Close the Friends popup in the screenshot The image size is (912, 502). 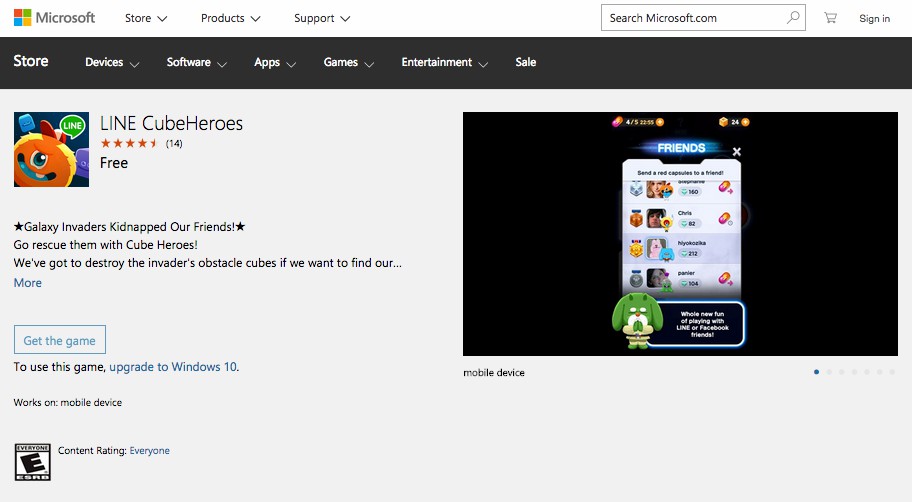pos(737,152)
